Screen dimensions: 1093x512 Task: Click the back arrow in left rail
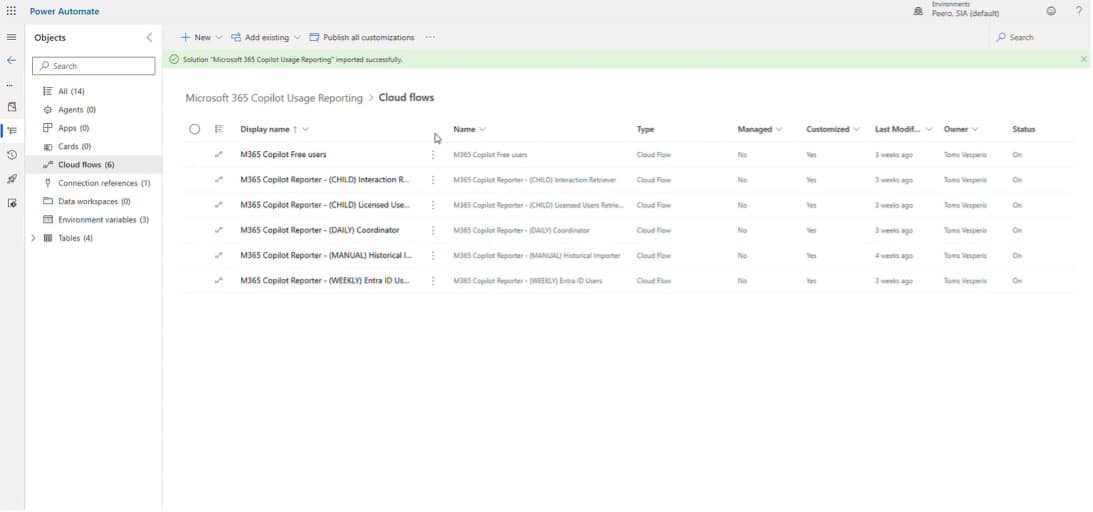click(x=11, y=61)
